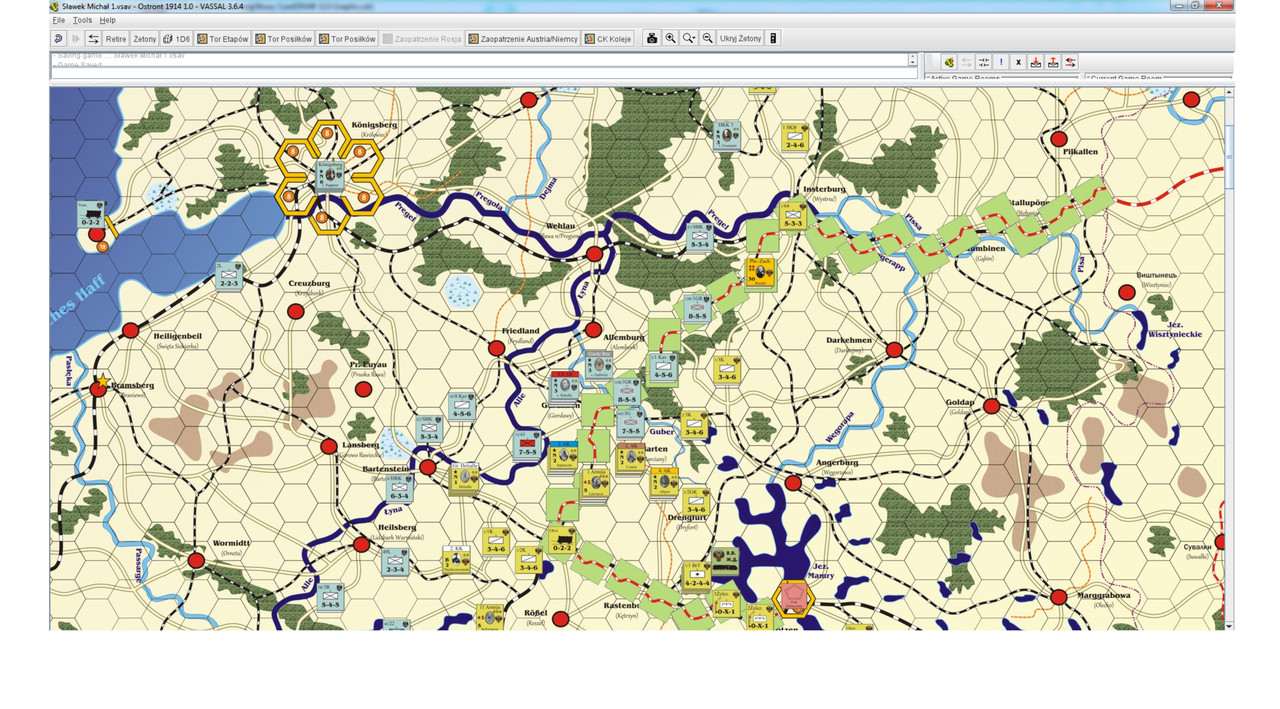Open the Tools menu

[x=82, y=20]
